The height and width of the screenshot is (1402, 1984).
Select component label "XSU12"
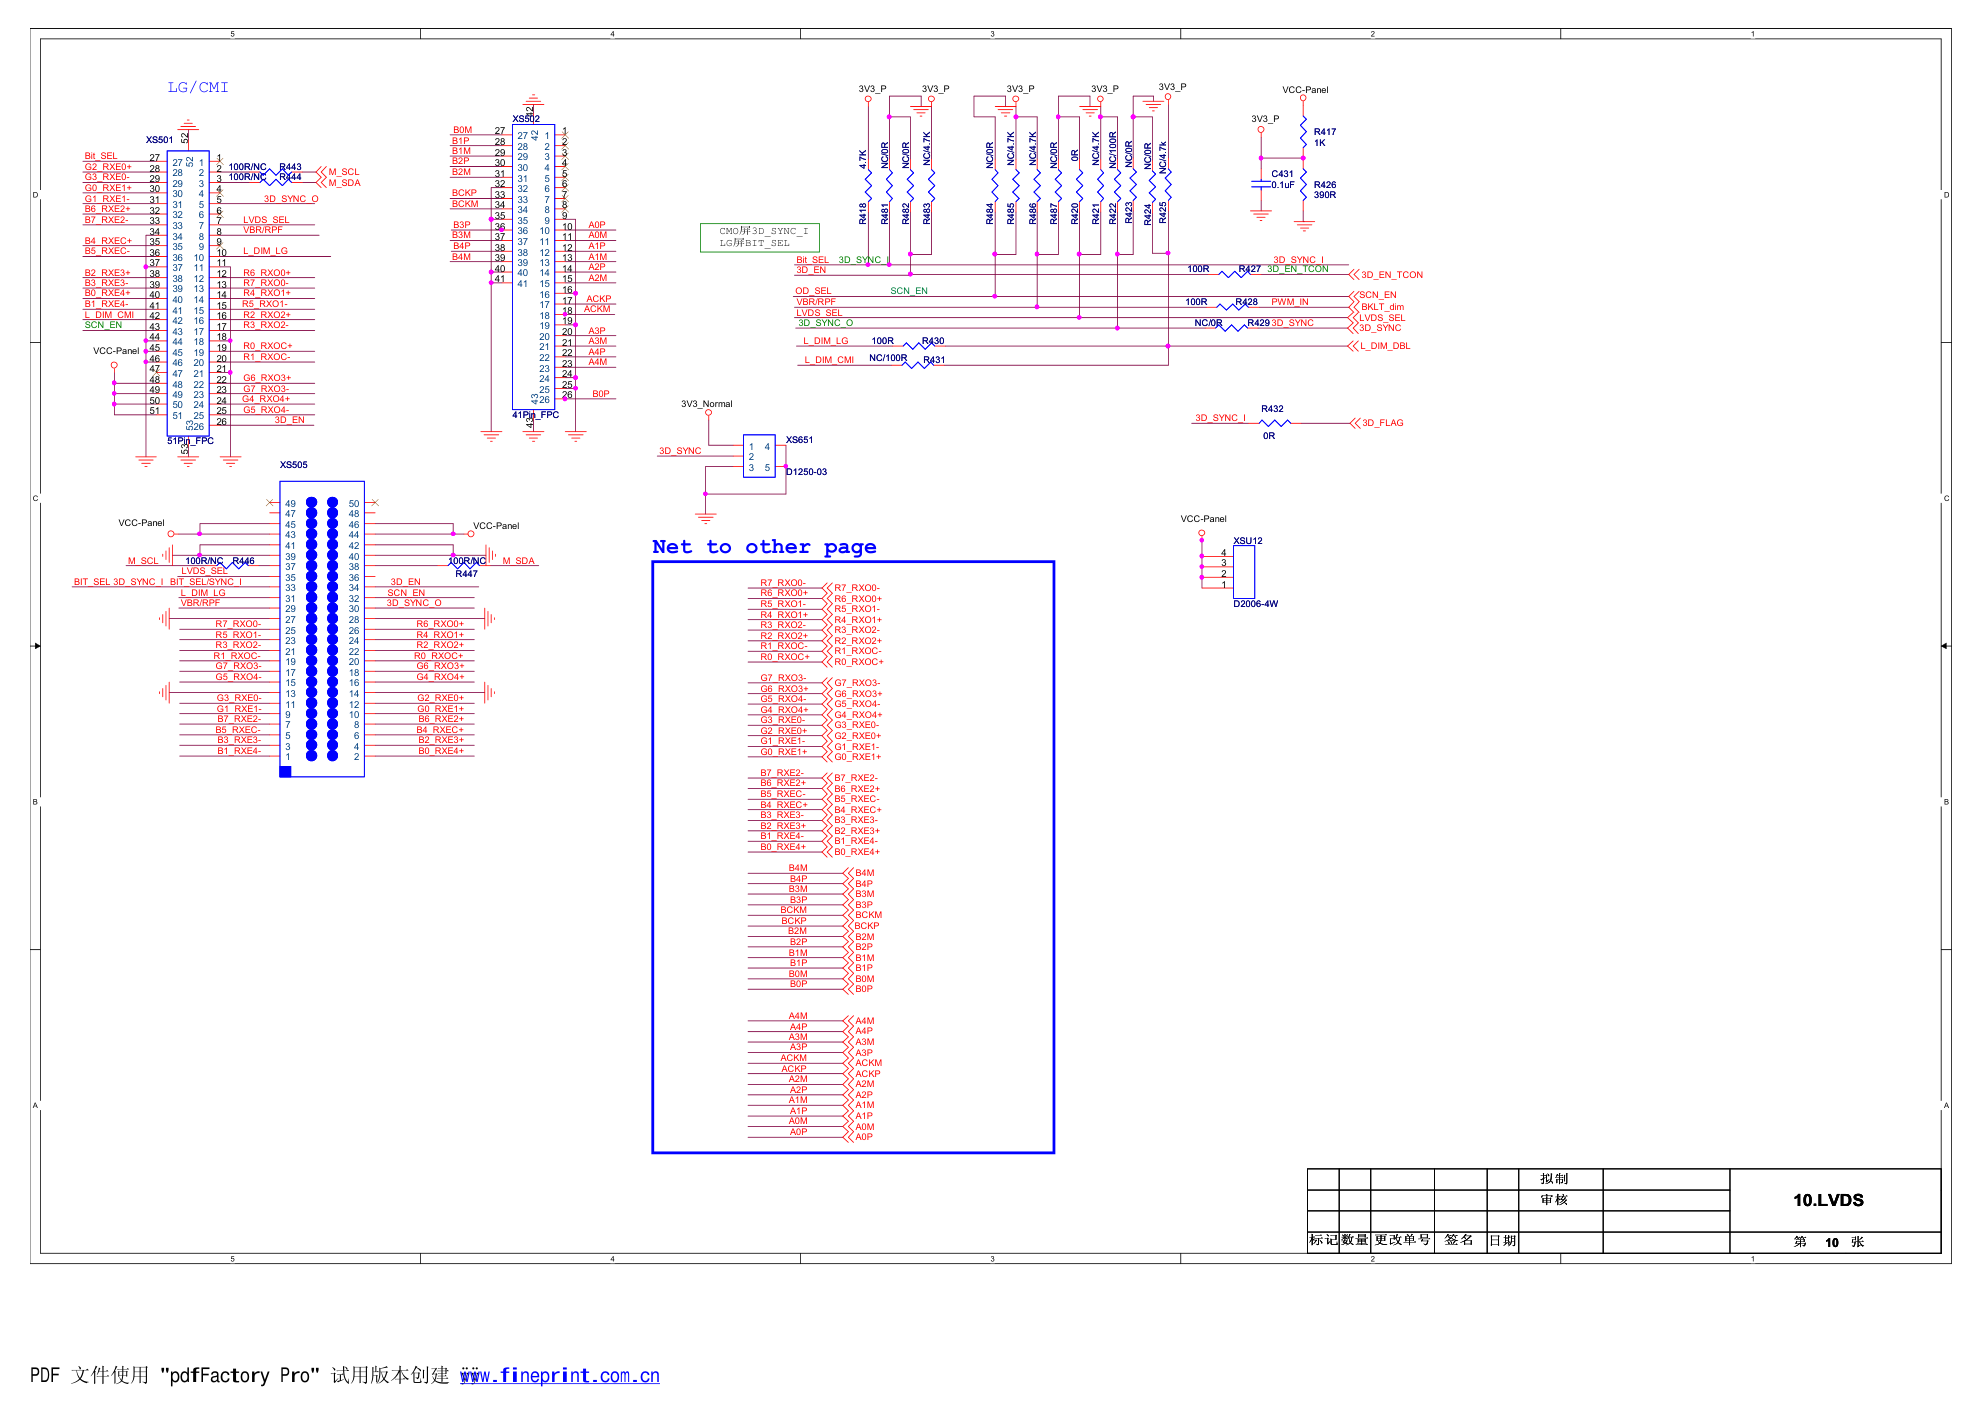1247,541
